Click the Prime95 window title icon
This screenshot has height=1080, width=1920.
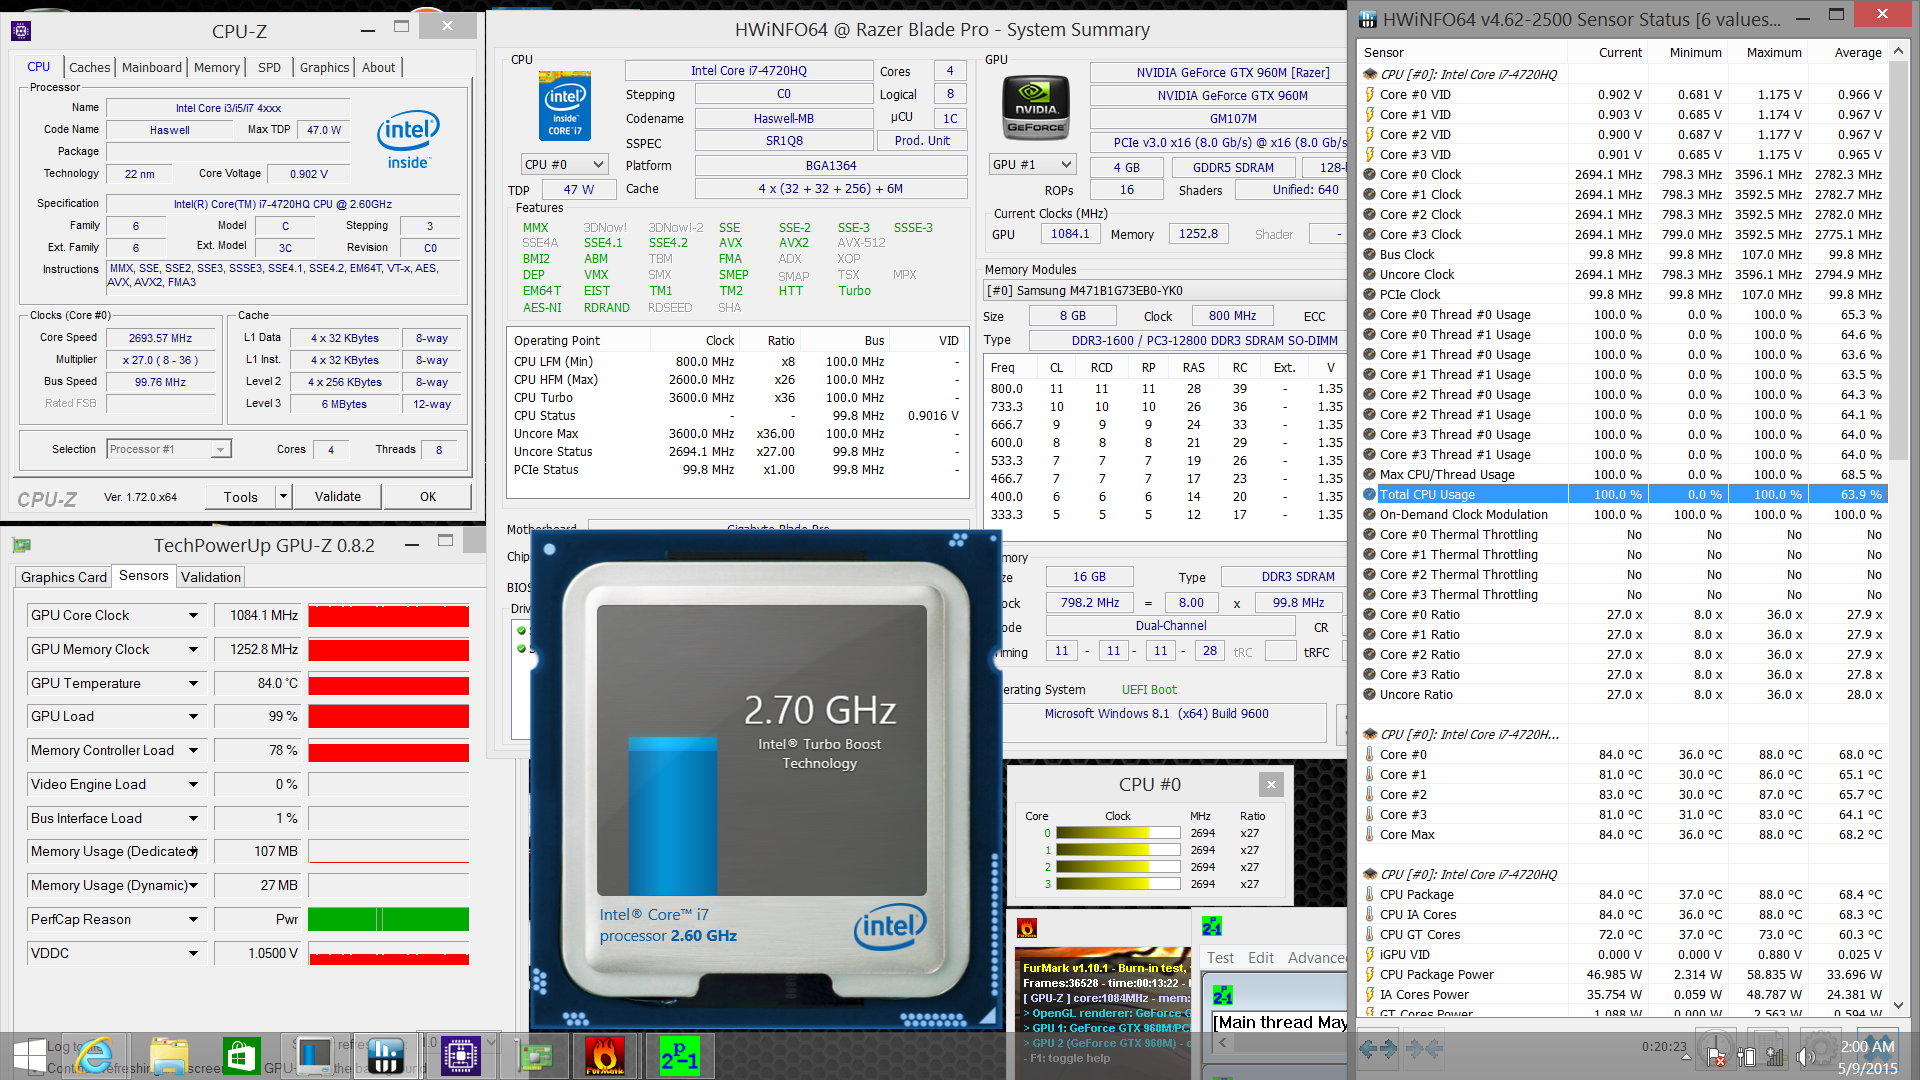pyautogui.click(x=1212, y=926)
